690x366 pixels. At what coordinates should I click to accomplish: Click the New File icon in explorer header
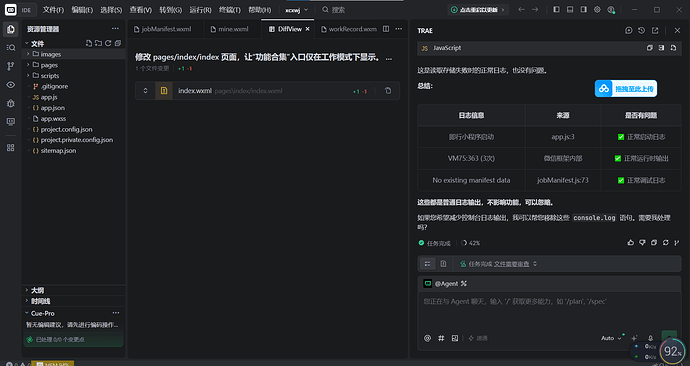coord(89,43)
